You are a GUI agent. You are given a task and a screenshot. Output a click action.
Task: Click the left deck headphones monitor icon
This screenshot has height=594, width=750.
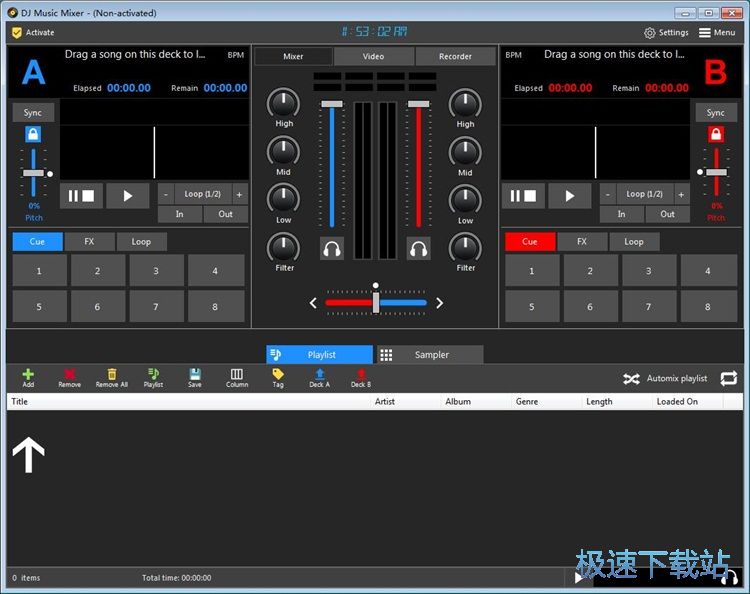tap(332, 249)
